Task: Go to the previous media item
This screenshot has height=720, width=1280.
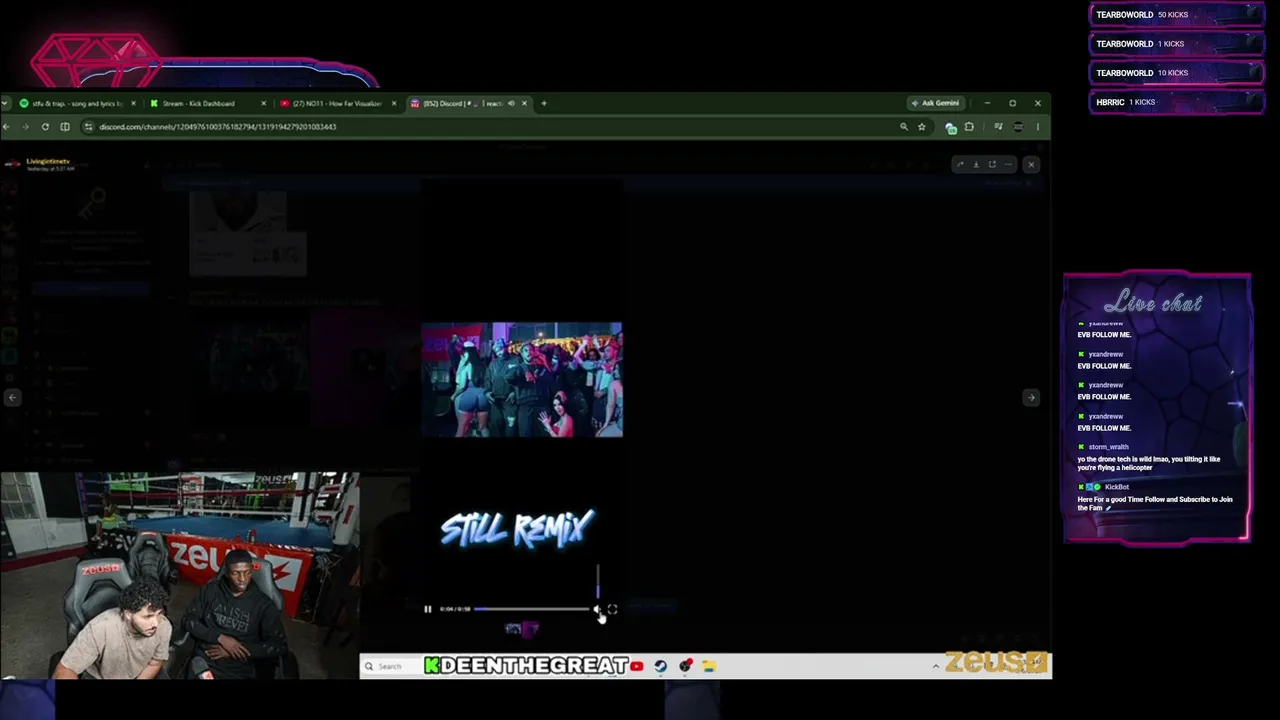Action: coord(12,398)
